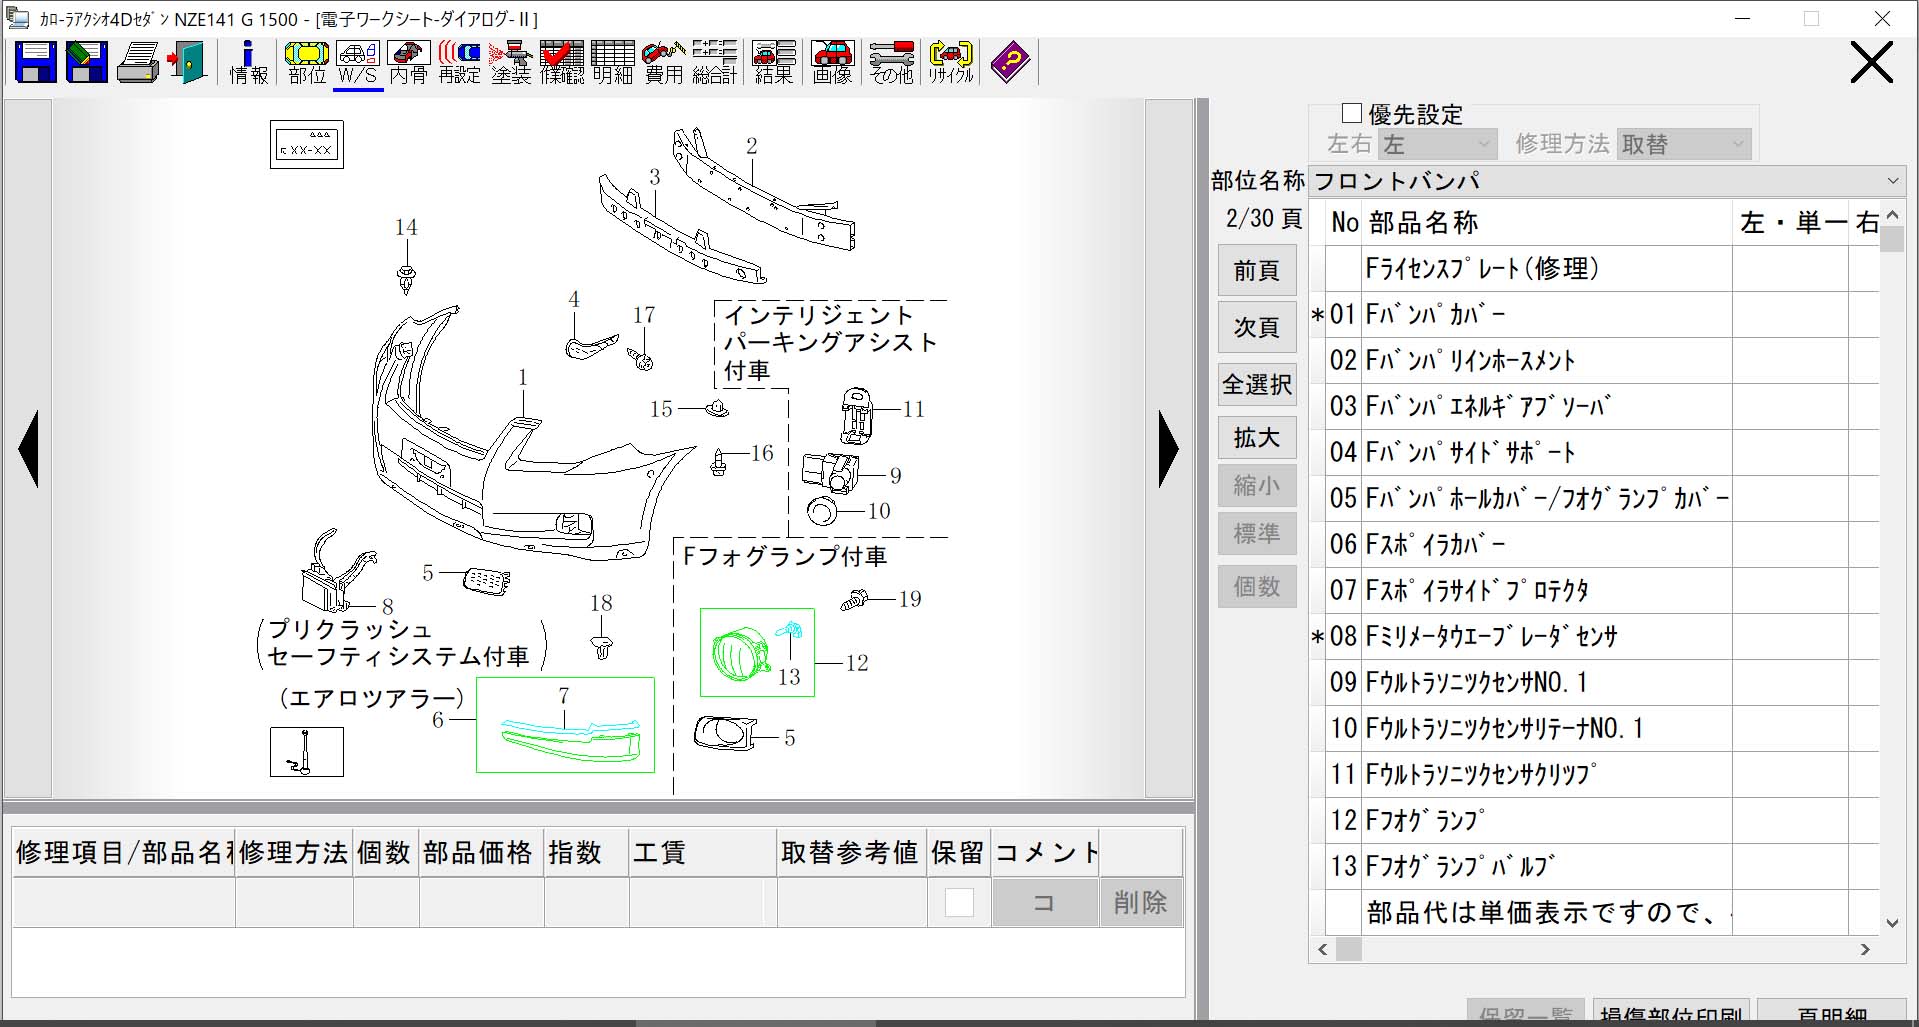Open the 情報 info tool
Viewport: 1919px width, 1027px height.
click(x=248, y=62)
